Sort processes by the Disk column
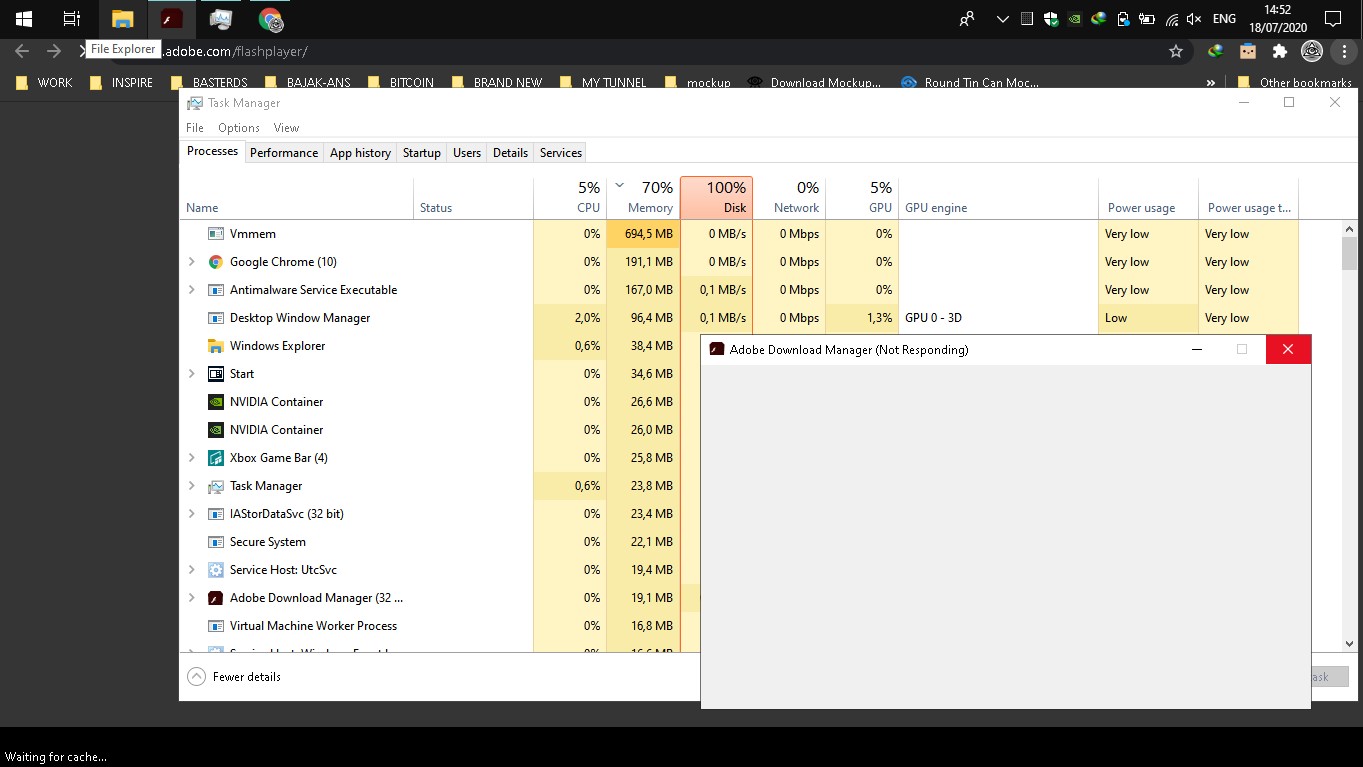 tap(716, 198)
